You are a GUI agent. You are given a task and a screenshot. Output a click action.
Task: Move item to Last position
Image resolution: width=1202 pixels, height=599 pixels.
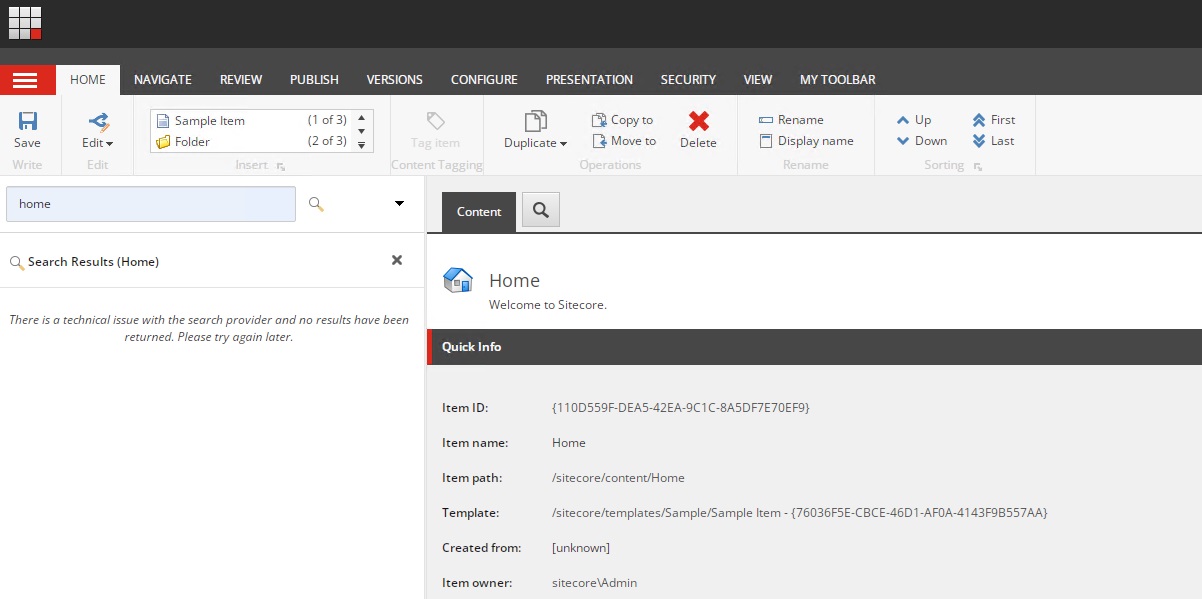[x=993, y=141]
